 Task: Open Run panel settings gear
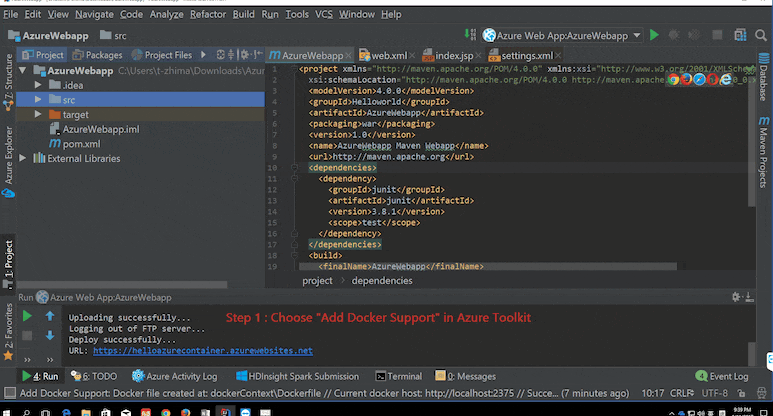736,297
